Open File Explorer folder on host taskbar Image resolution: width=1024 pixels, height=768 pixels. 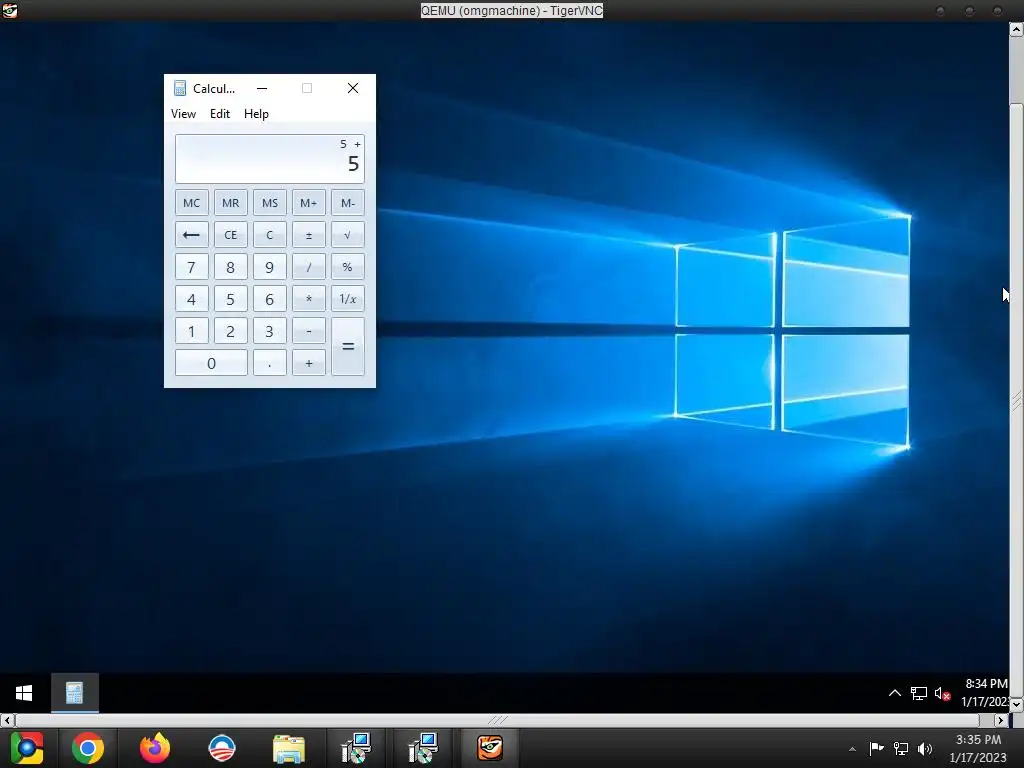289,748
